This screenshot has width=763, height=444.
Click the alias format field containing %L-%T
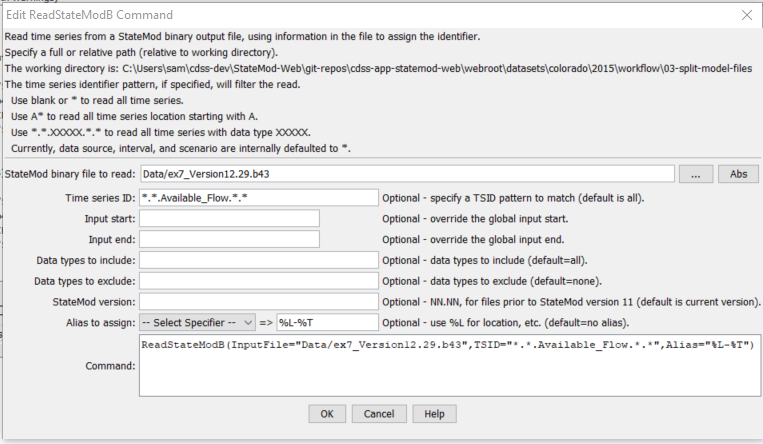point(327,322)
